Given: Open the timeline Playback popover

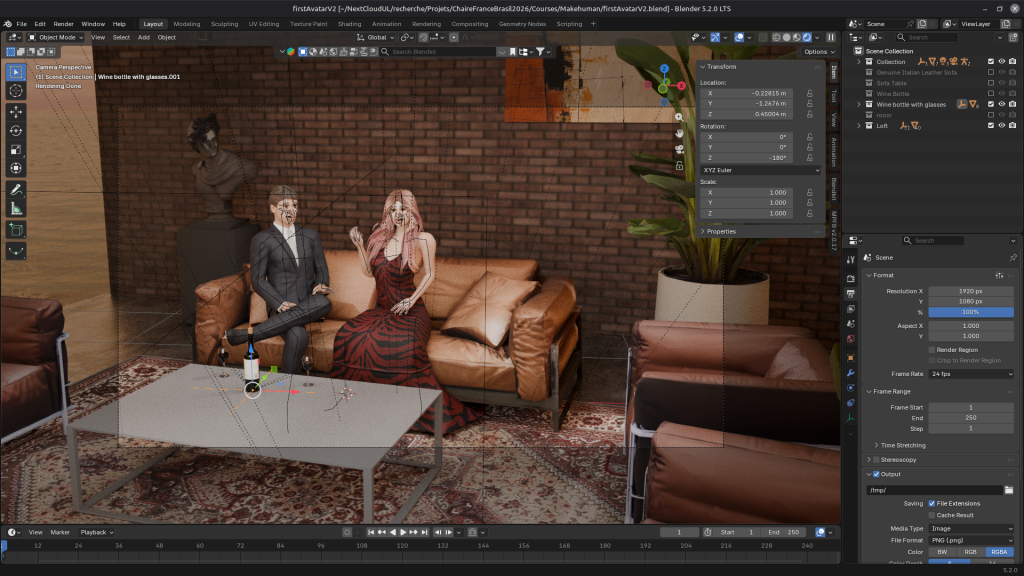Looking at the screenshot, I should point(97,532).
